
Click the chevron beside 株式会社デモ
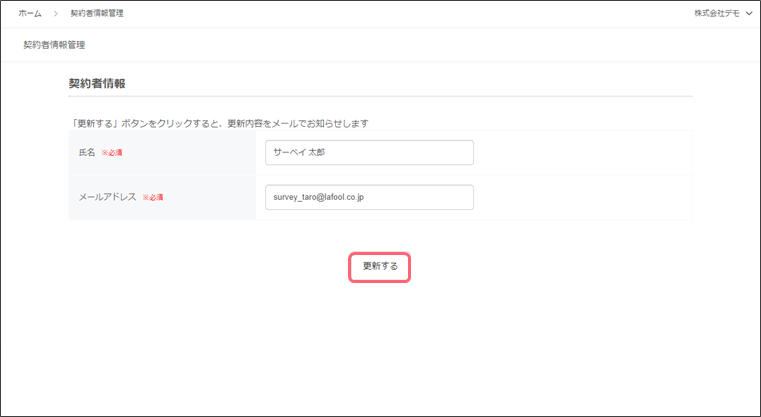[x=749, y=14]
